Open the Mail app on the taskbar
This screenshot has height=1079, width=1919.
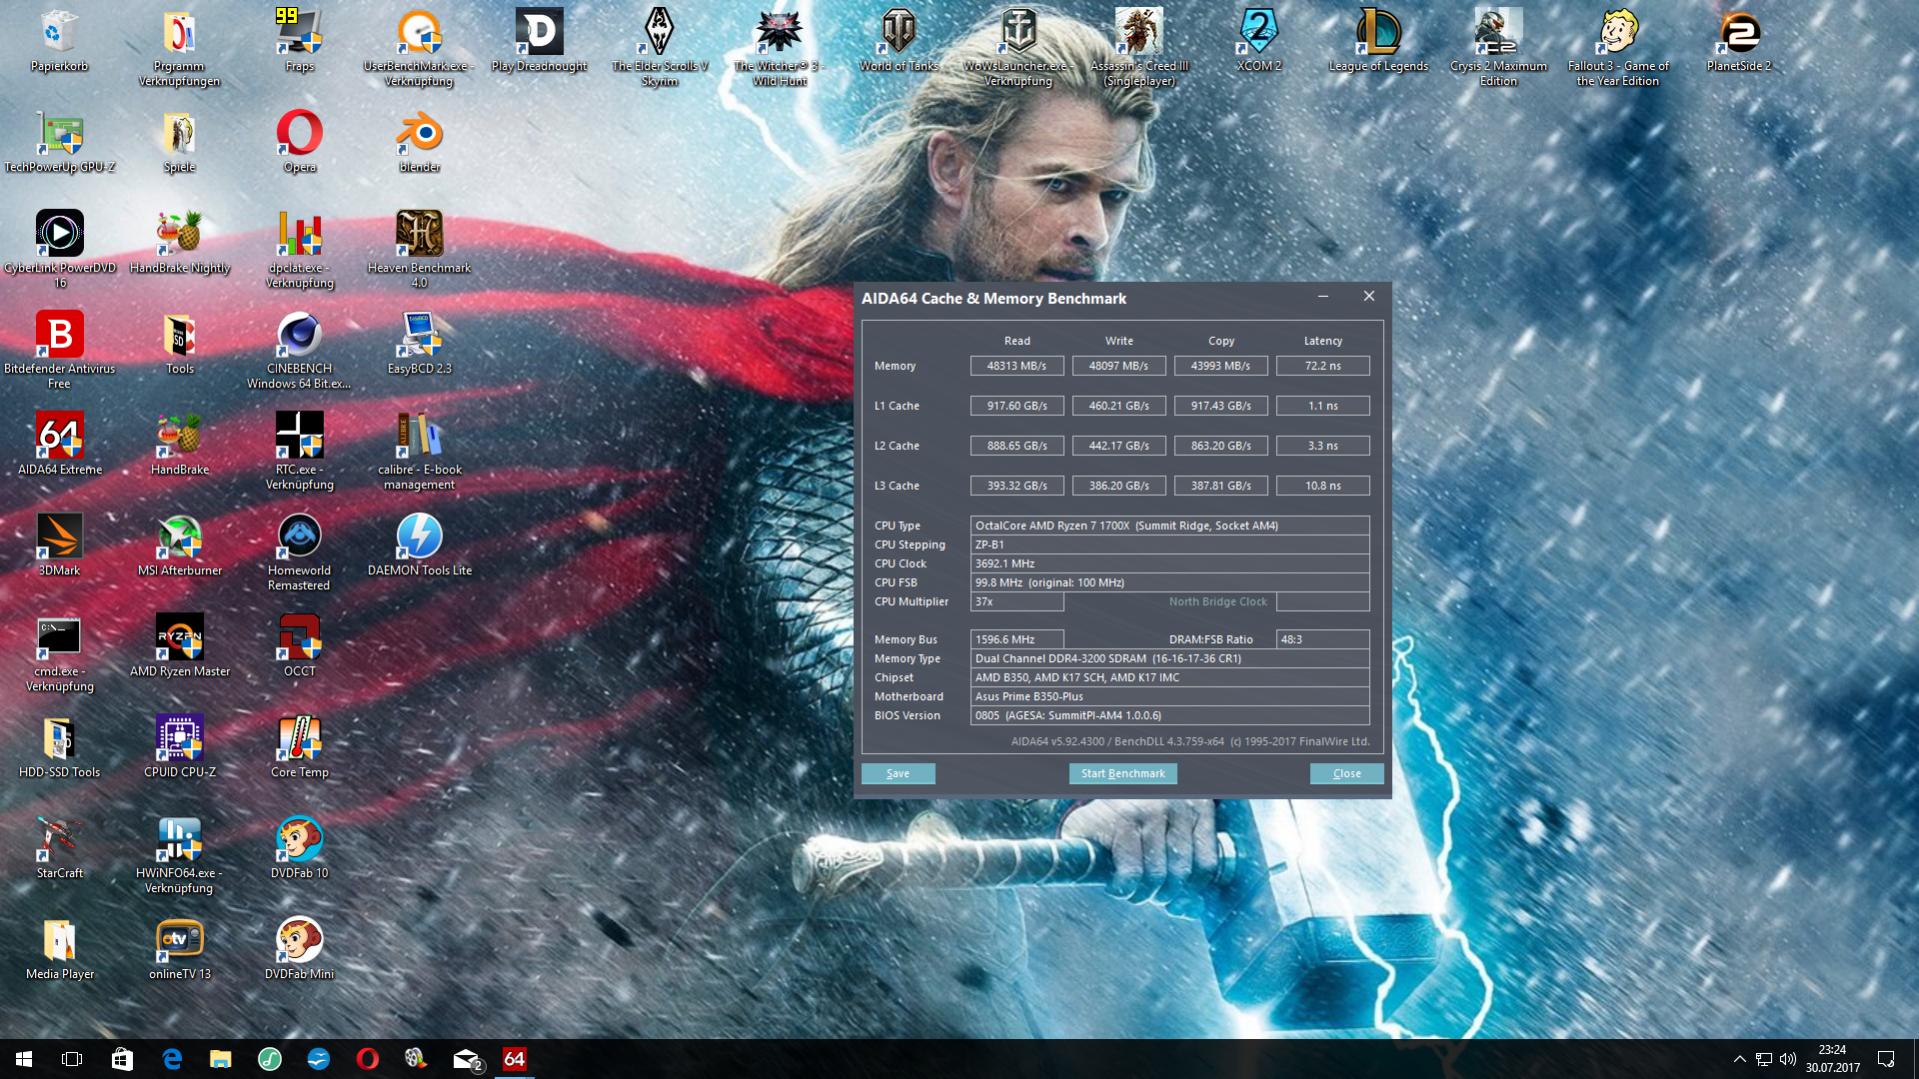click(x=466, y=1059)
